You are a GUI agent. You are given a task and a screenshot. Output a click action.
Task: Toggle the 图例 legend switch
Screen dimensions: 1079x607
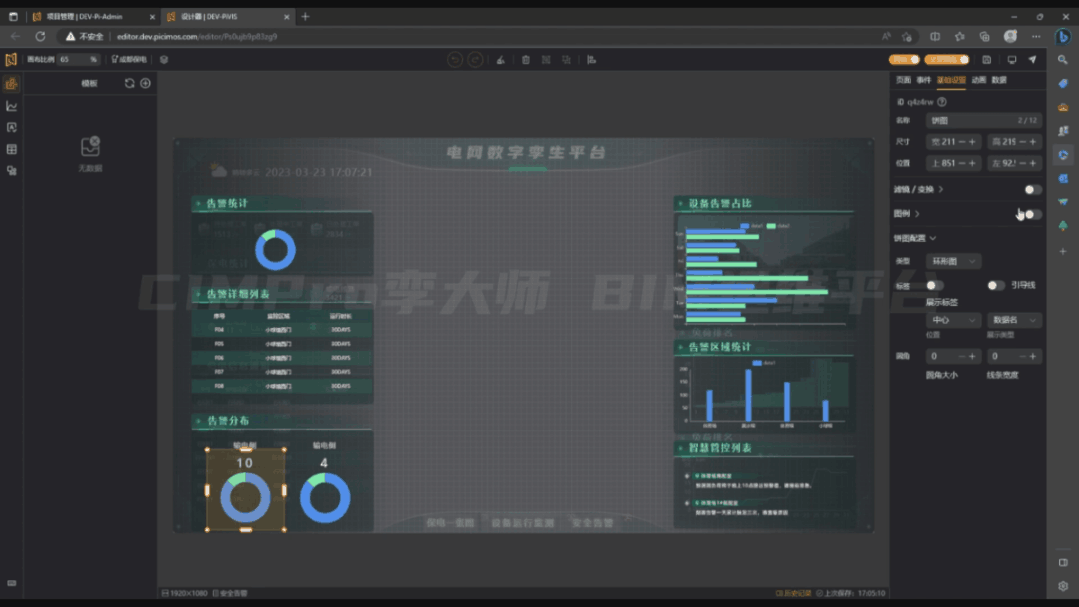(x=1031, y=214)
